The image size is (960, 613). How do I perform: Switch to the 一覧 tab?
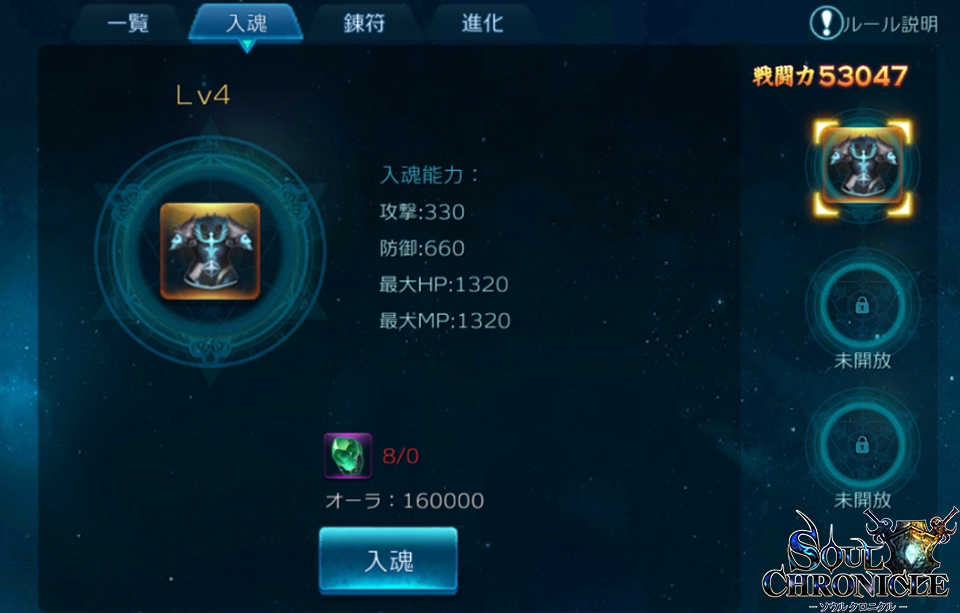tap(127, 23)
